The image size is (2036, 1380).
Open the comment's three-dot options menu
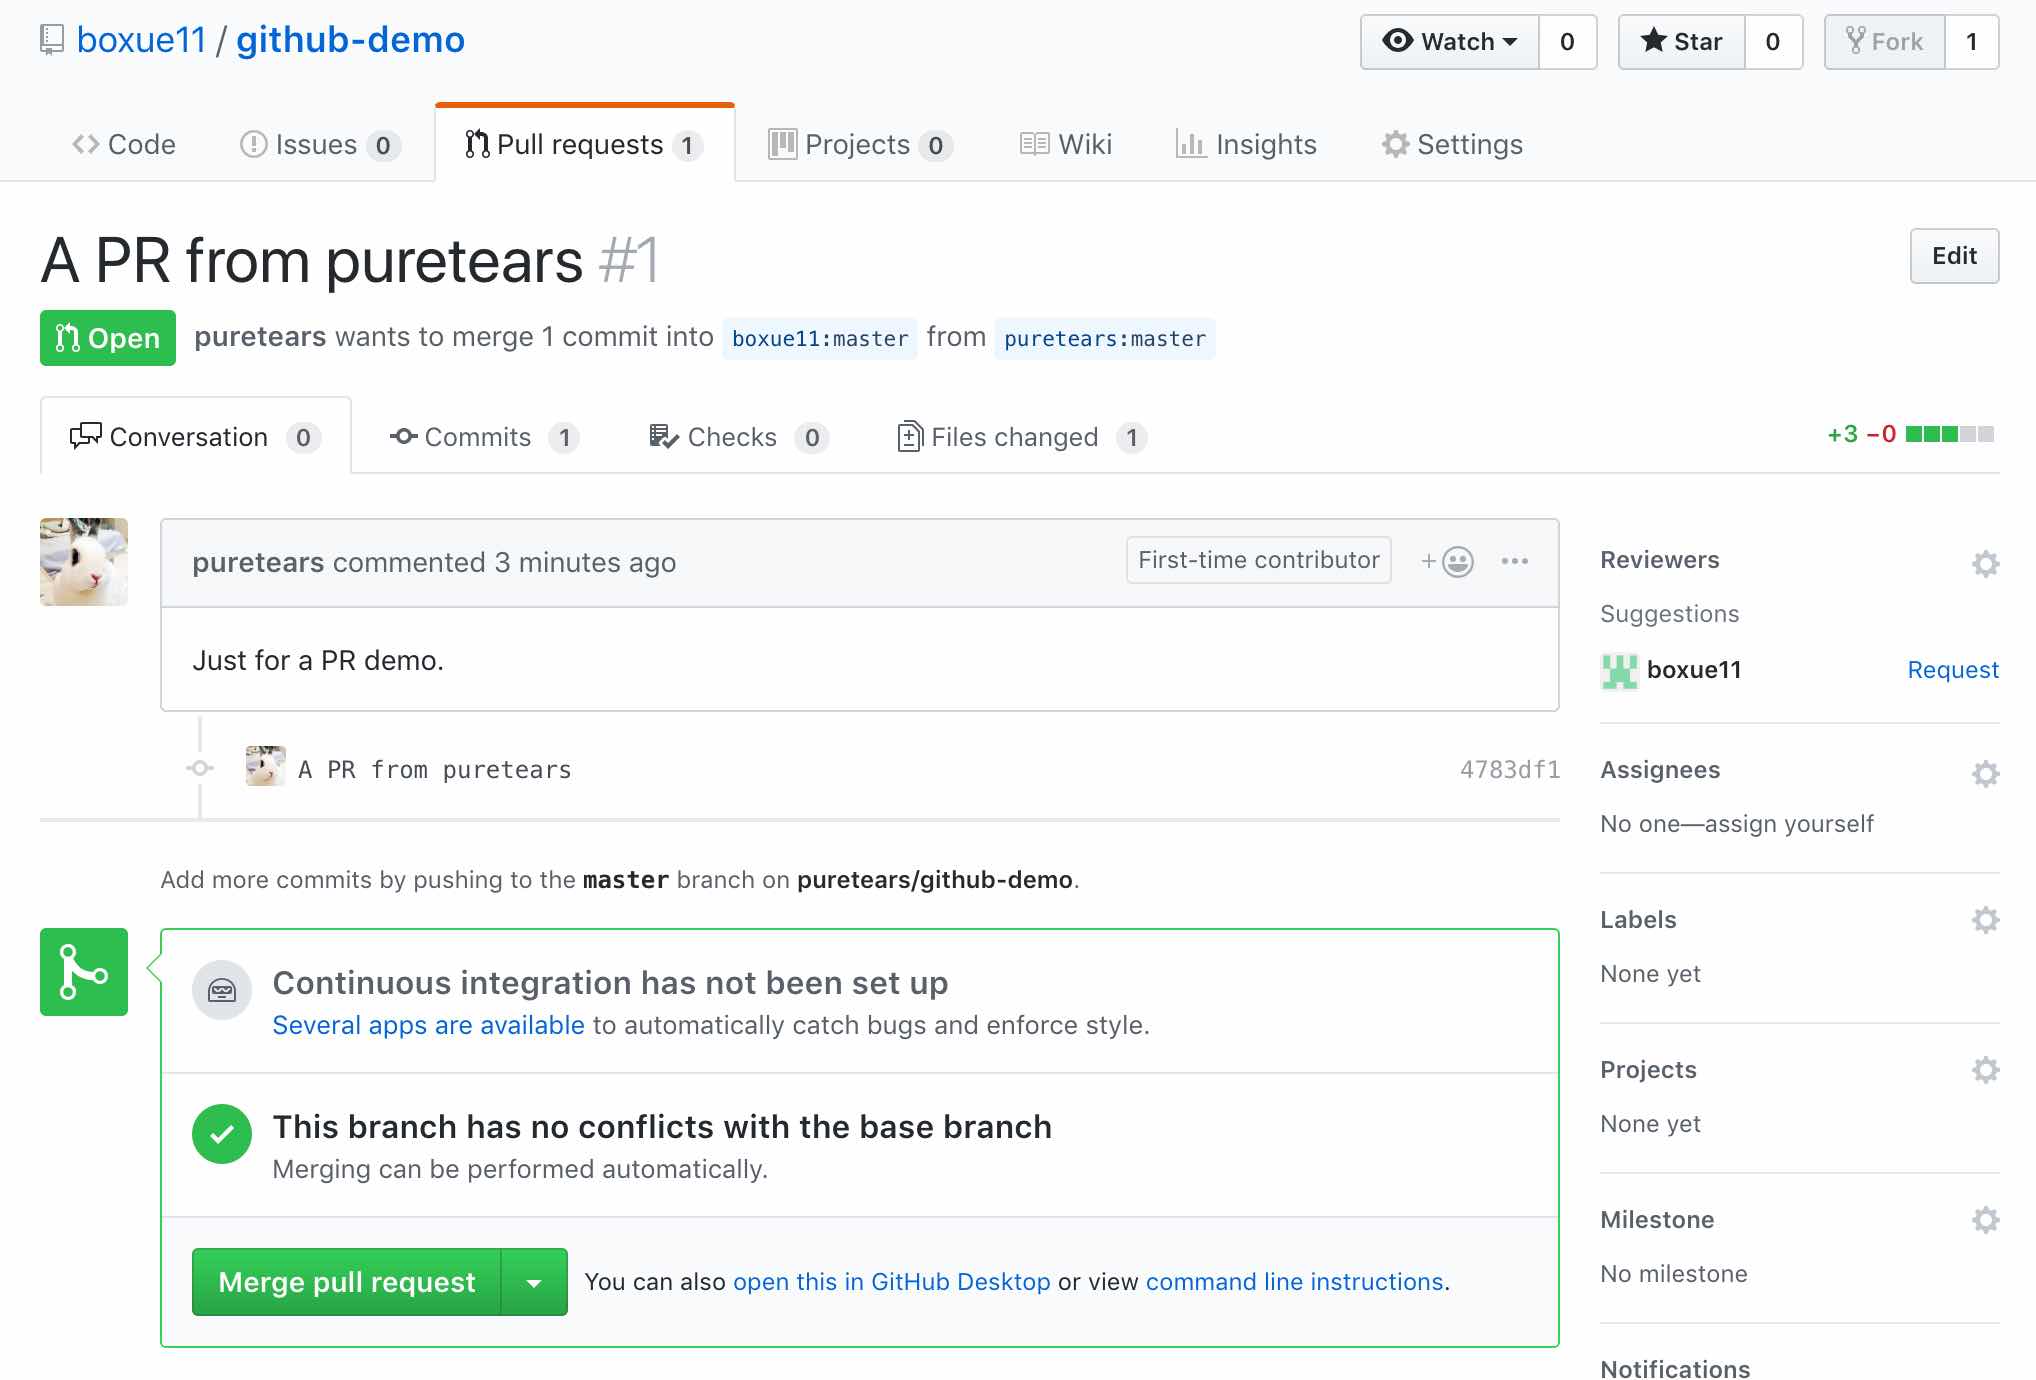tap(1514, 562)
